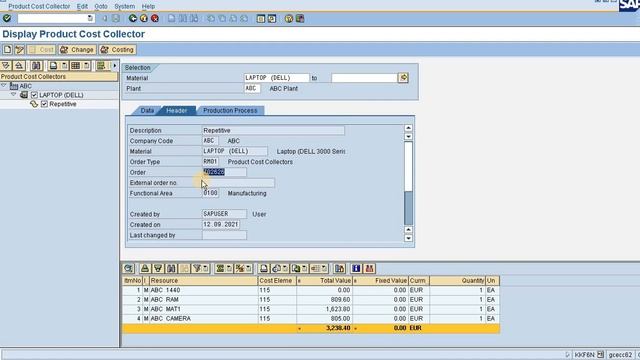This screenshot has height=360, width=640.
Task: Click the Print icon in the standard toolbar
Action: (172, 18)
